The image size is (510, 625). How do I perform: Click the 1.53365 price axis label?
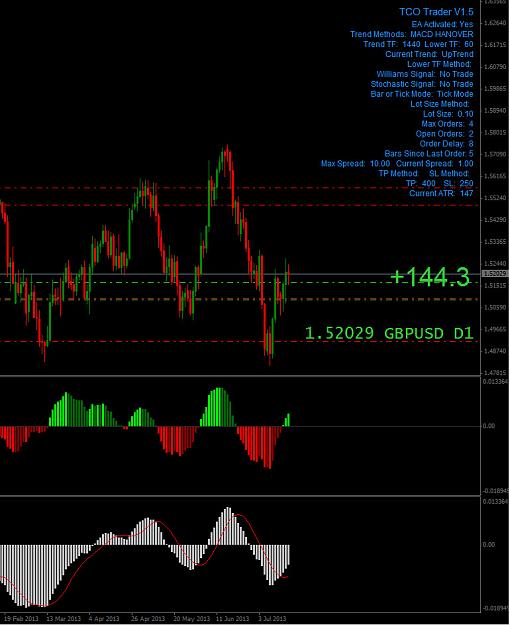click(494, 242)
